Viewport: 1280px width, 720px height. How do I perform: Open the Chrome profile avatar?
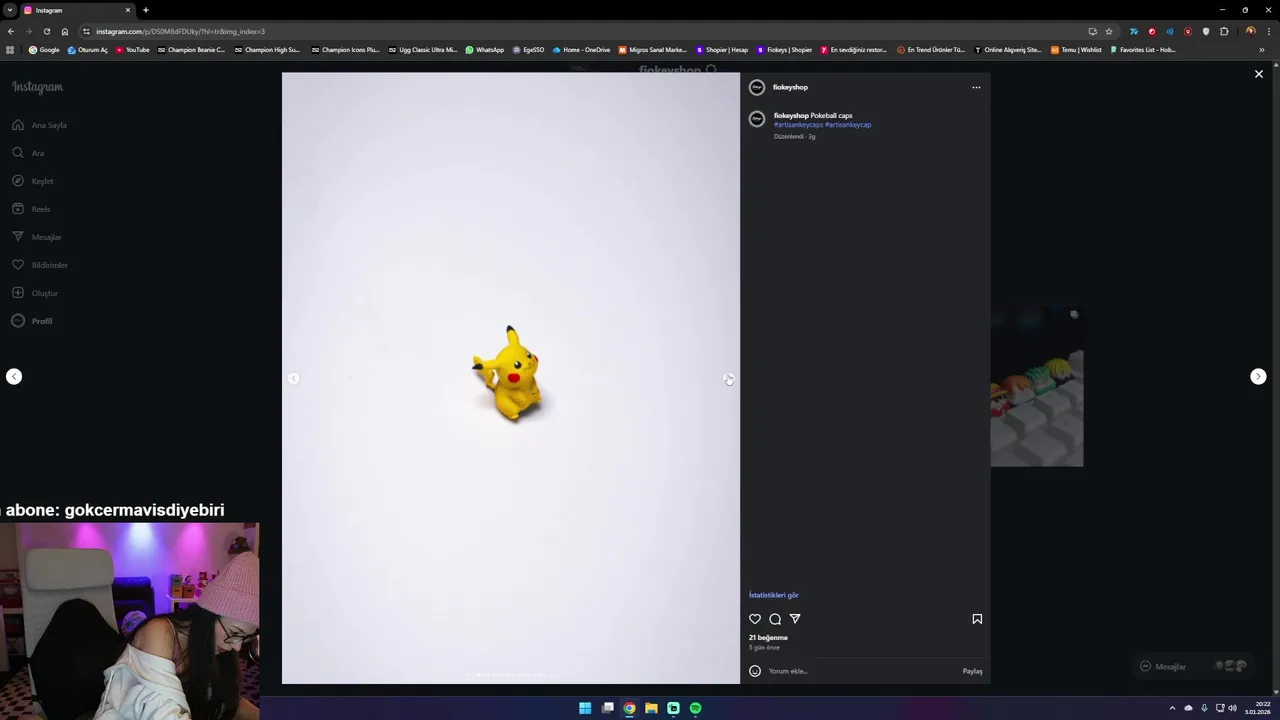coord(1250,31)
